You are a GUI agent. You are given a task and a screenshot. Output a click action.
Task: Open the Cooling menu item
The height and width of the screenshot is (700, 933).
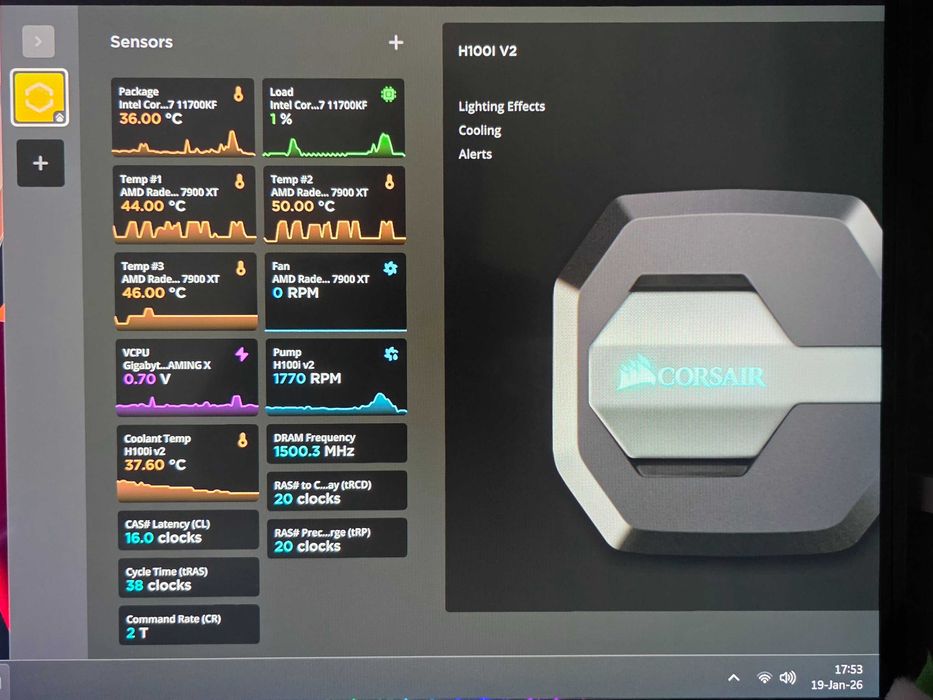click(480, 130)
